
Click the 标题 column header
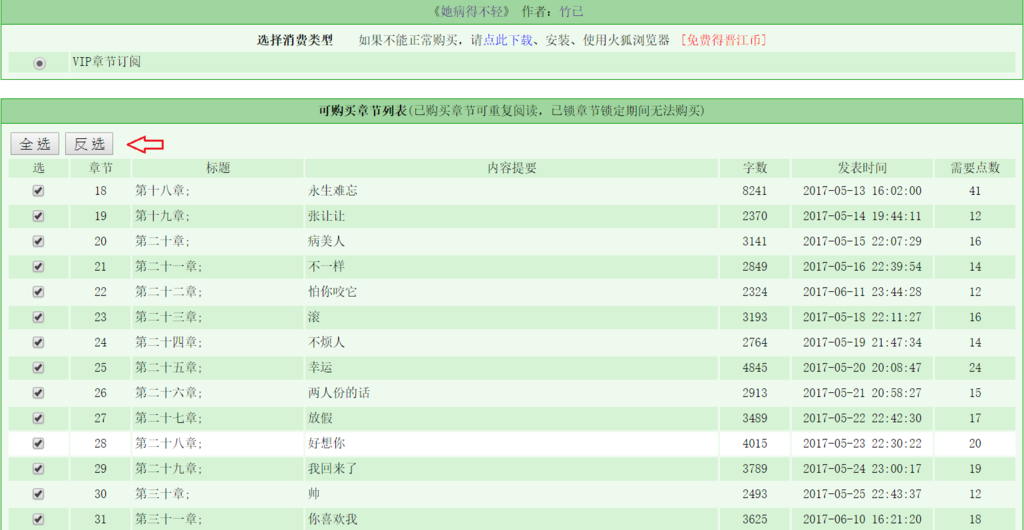point(217,168)
